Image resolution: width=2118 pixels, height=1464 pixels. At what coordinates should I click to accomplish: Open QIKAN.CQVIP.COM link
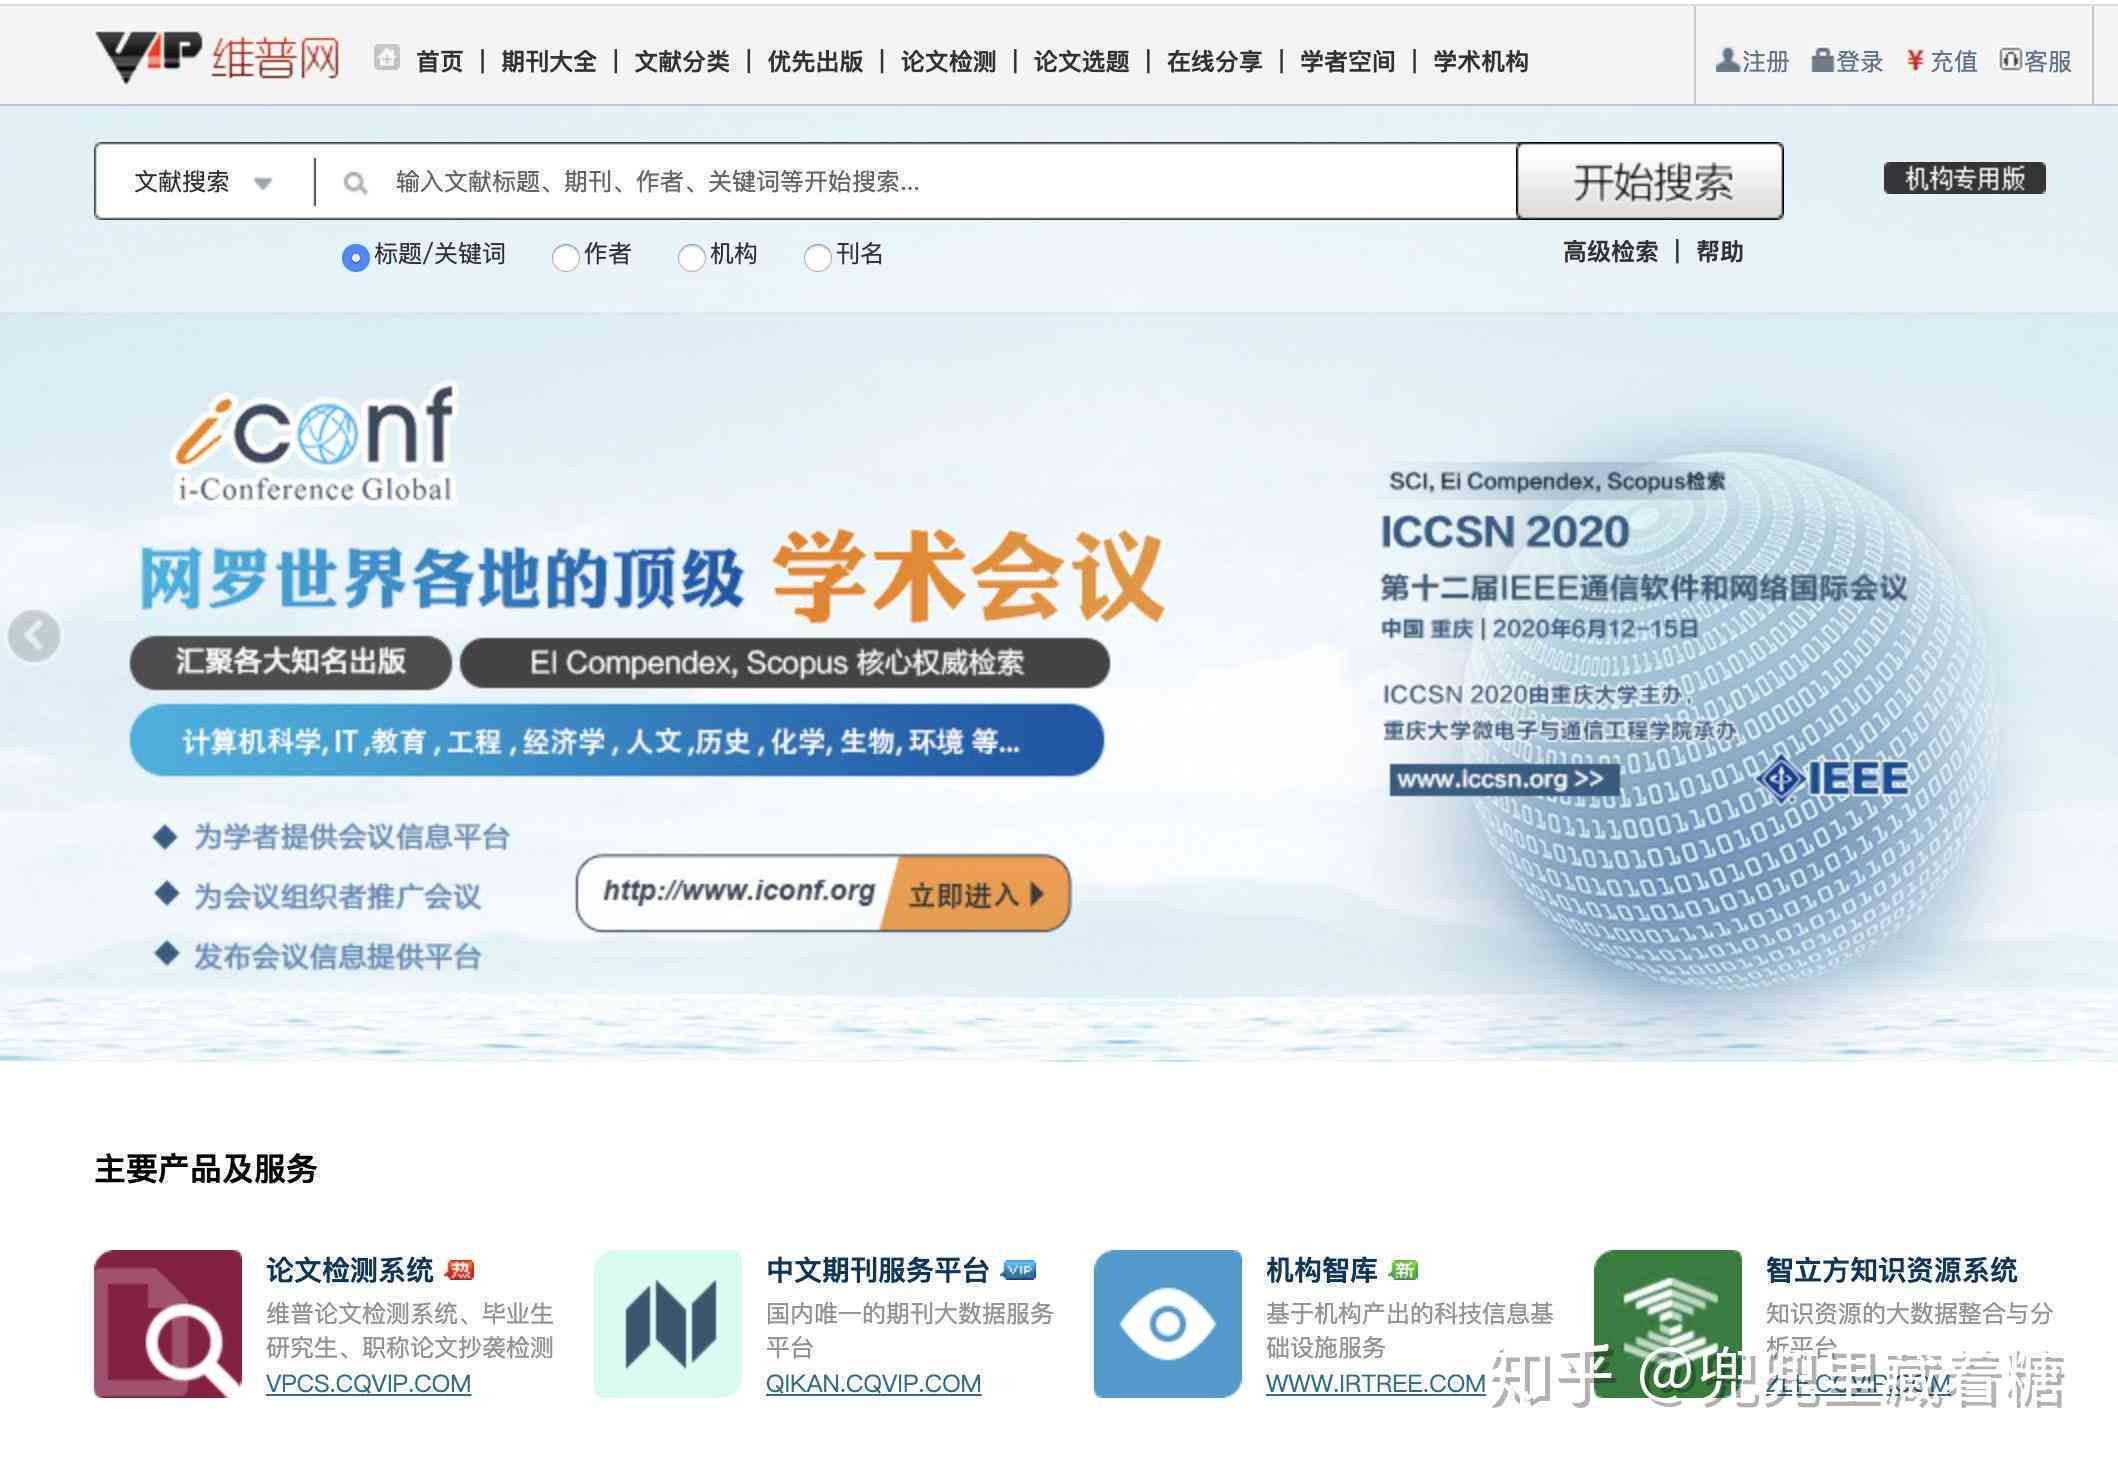(x=873, y=1384)
